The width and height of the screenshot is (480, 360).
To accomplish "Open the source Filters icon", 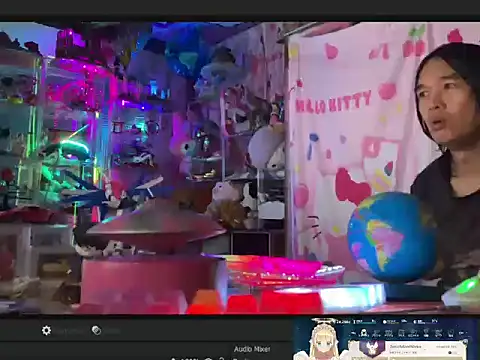I will tap(96, 330).
